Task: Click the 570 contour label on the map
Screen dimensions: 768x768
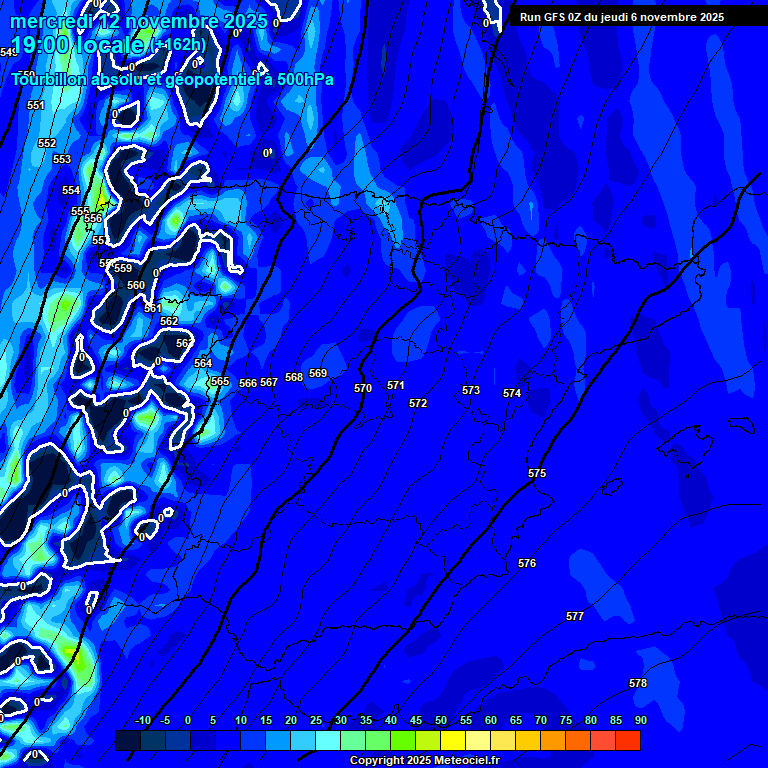Action: [x=363, y=389]
